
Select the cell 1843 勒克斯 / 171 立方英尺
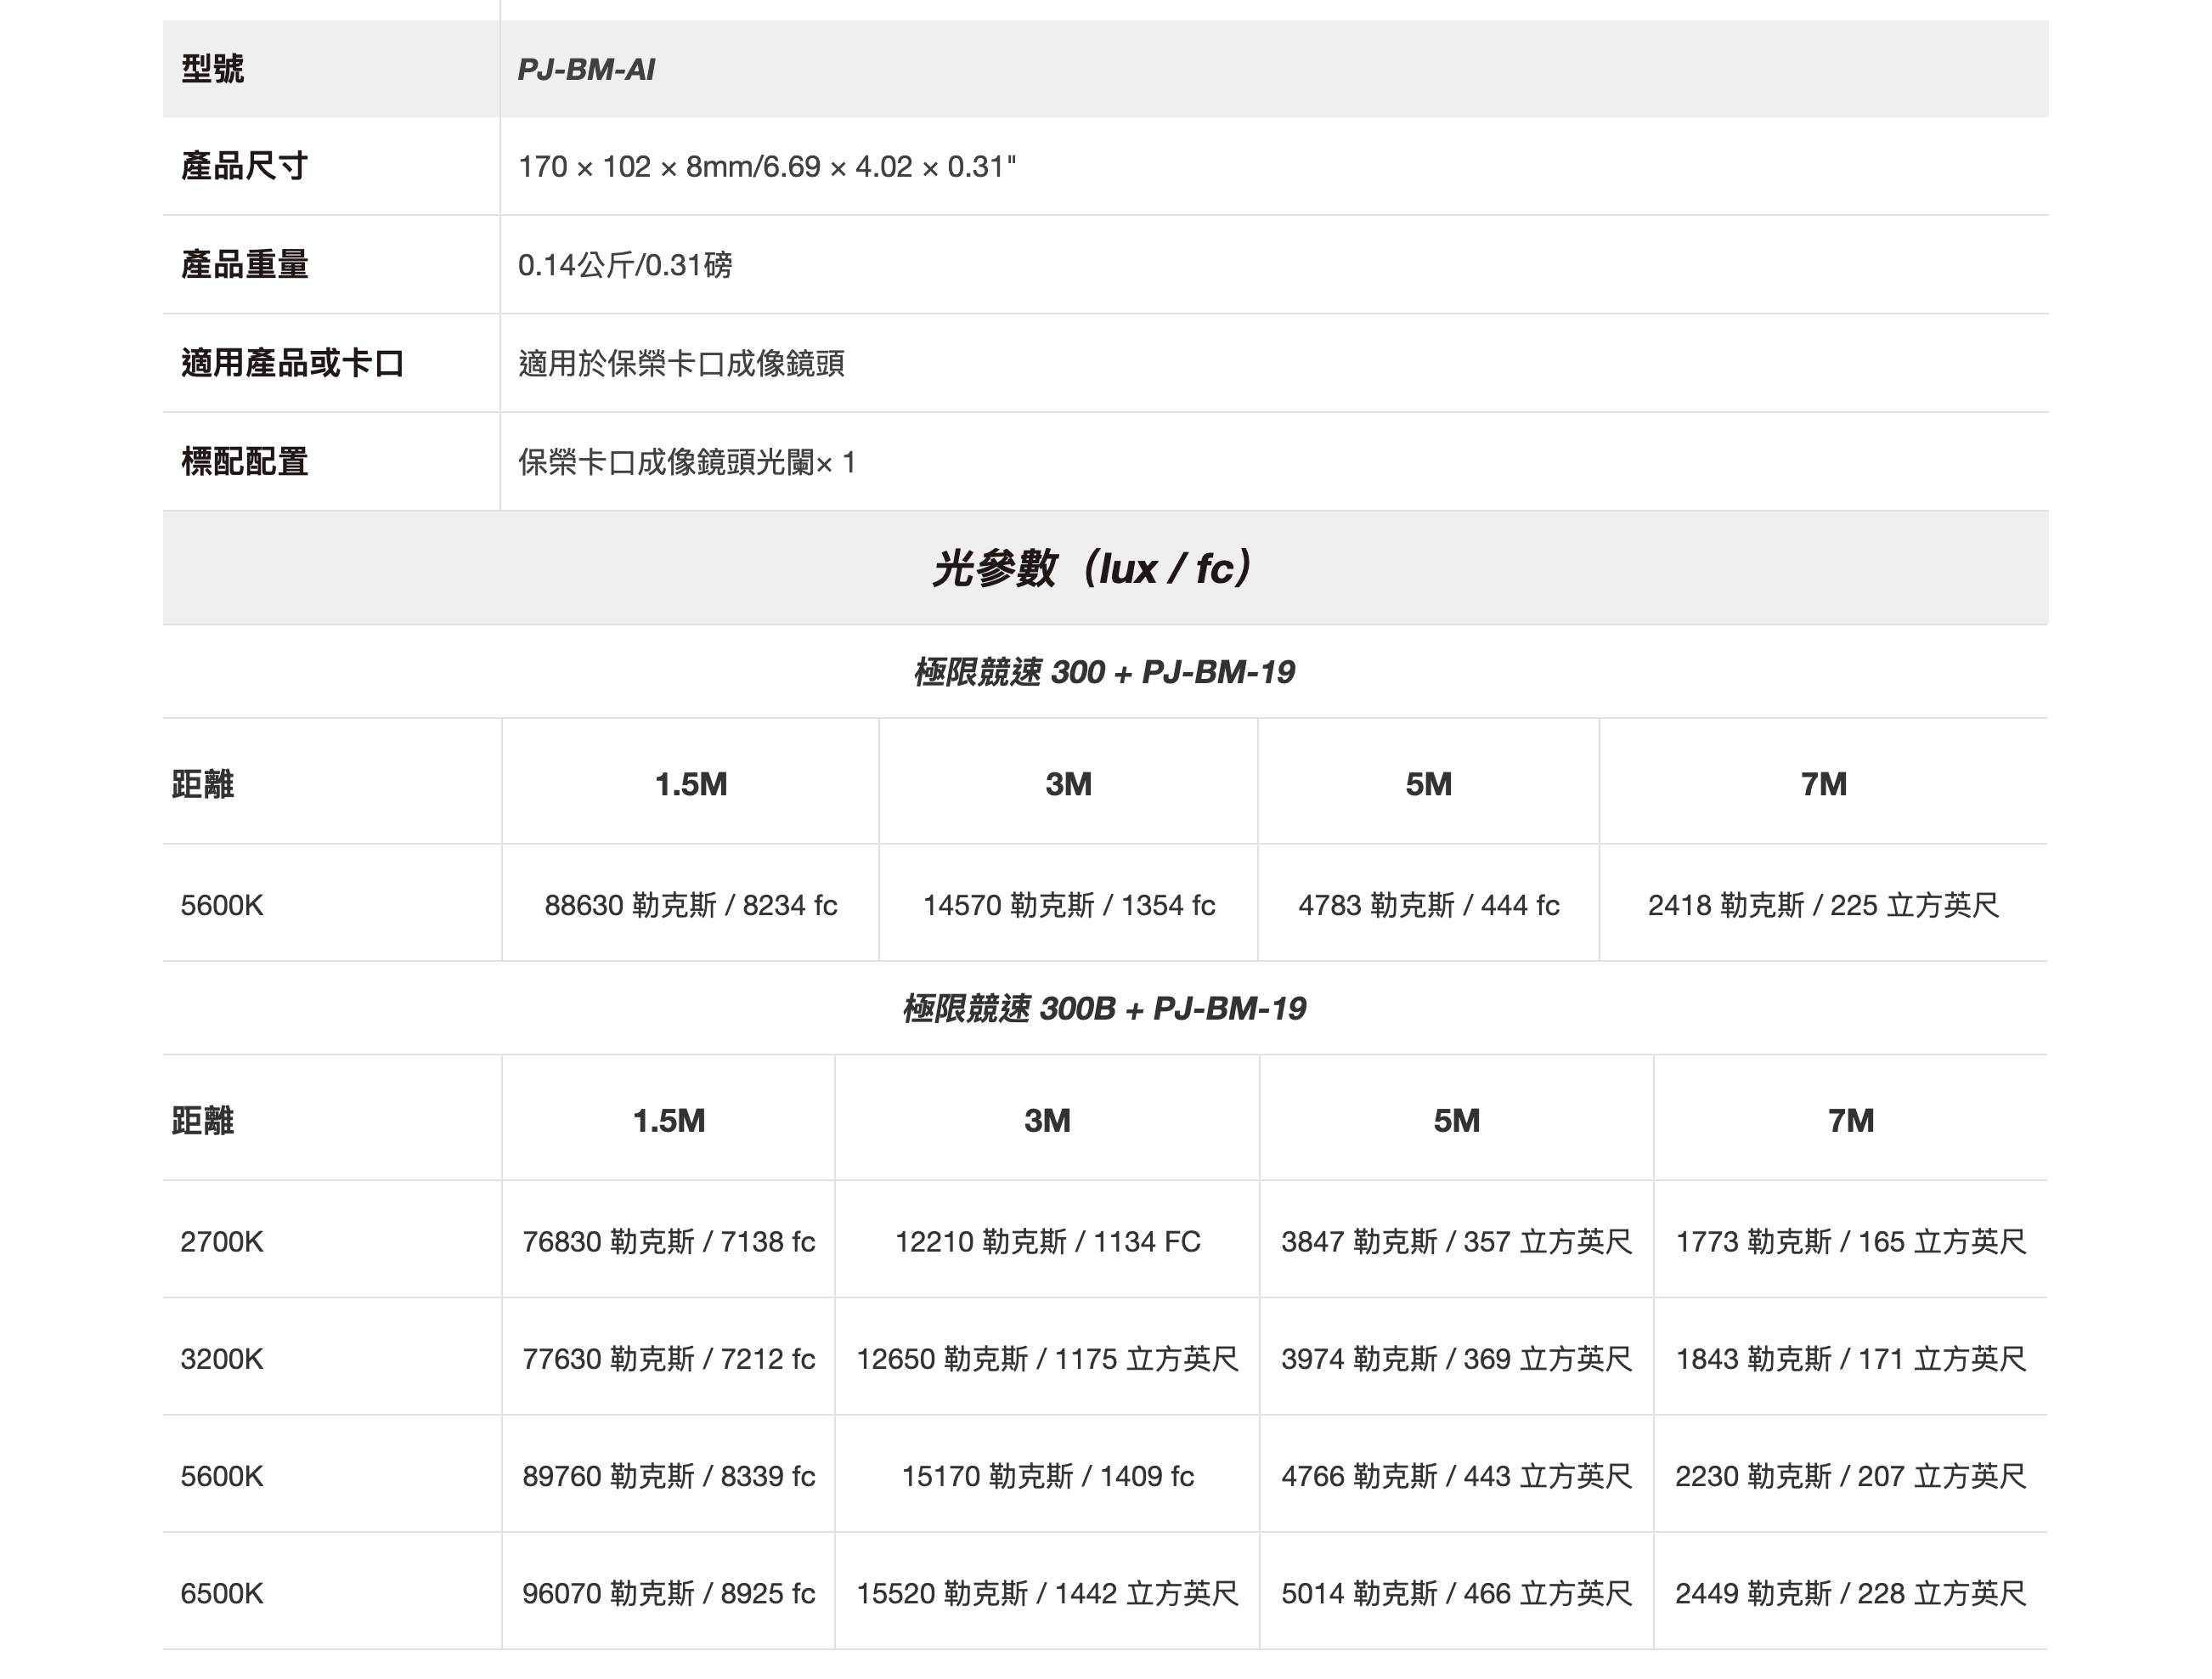(1851, 1359)
